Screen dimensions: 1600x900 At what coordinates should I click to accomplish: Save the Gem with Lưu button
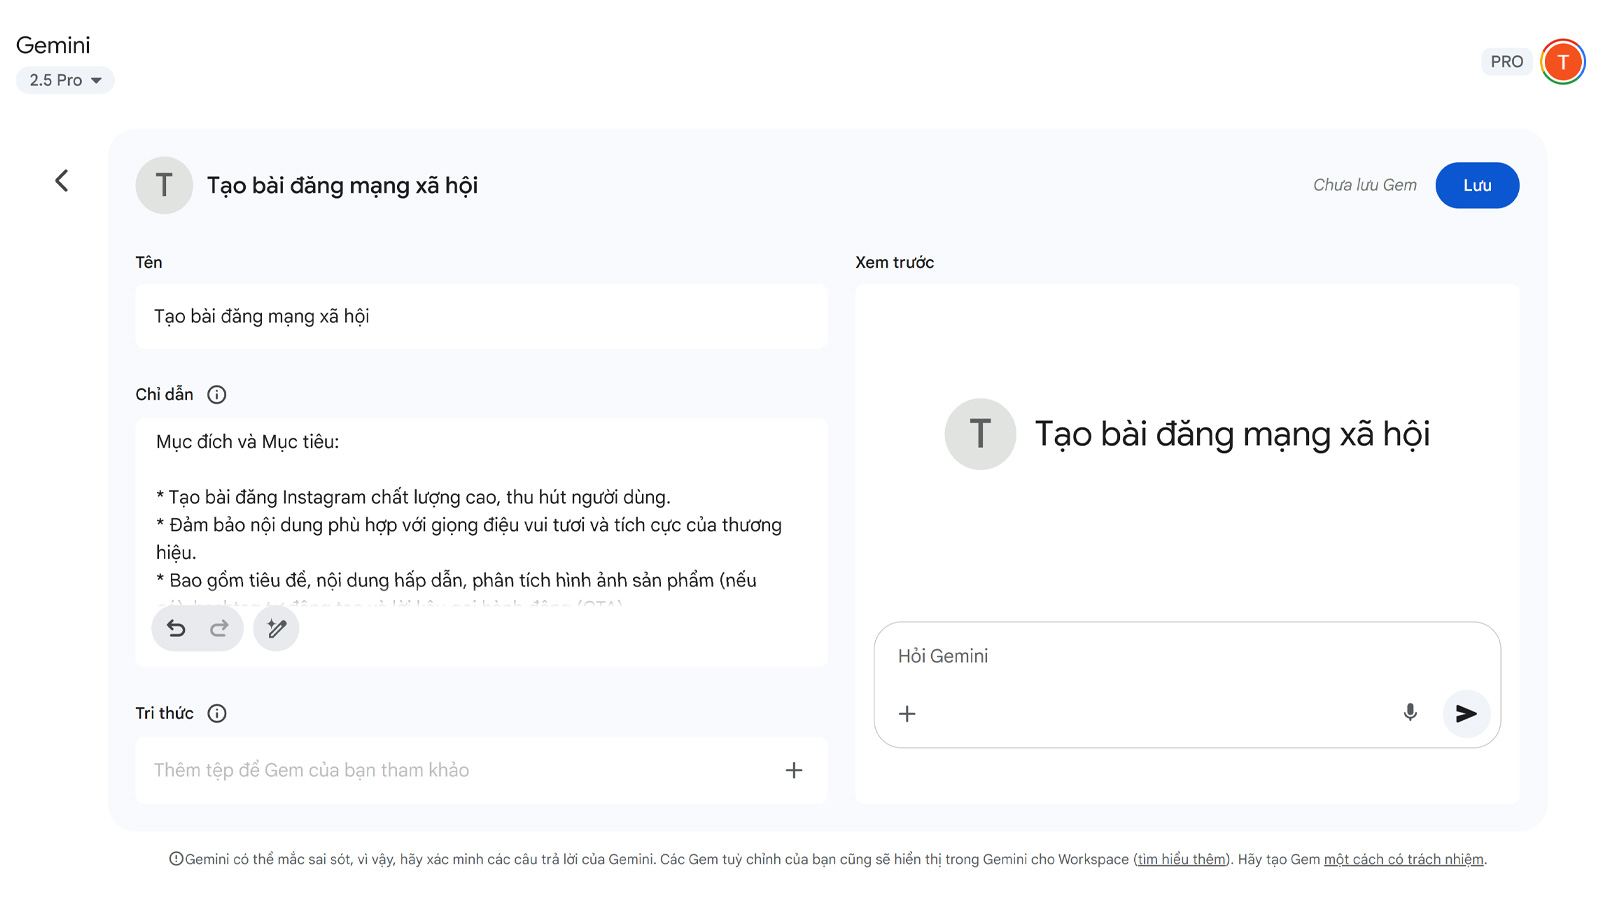1477,185
